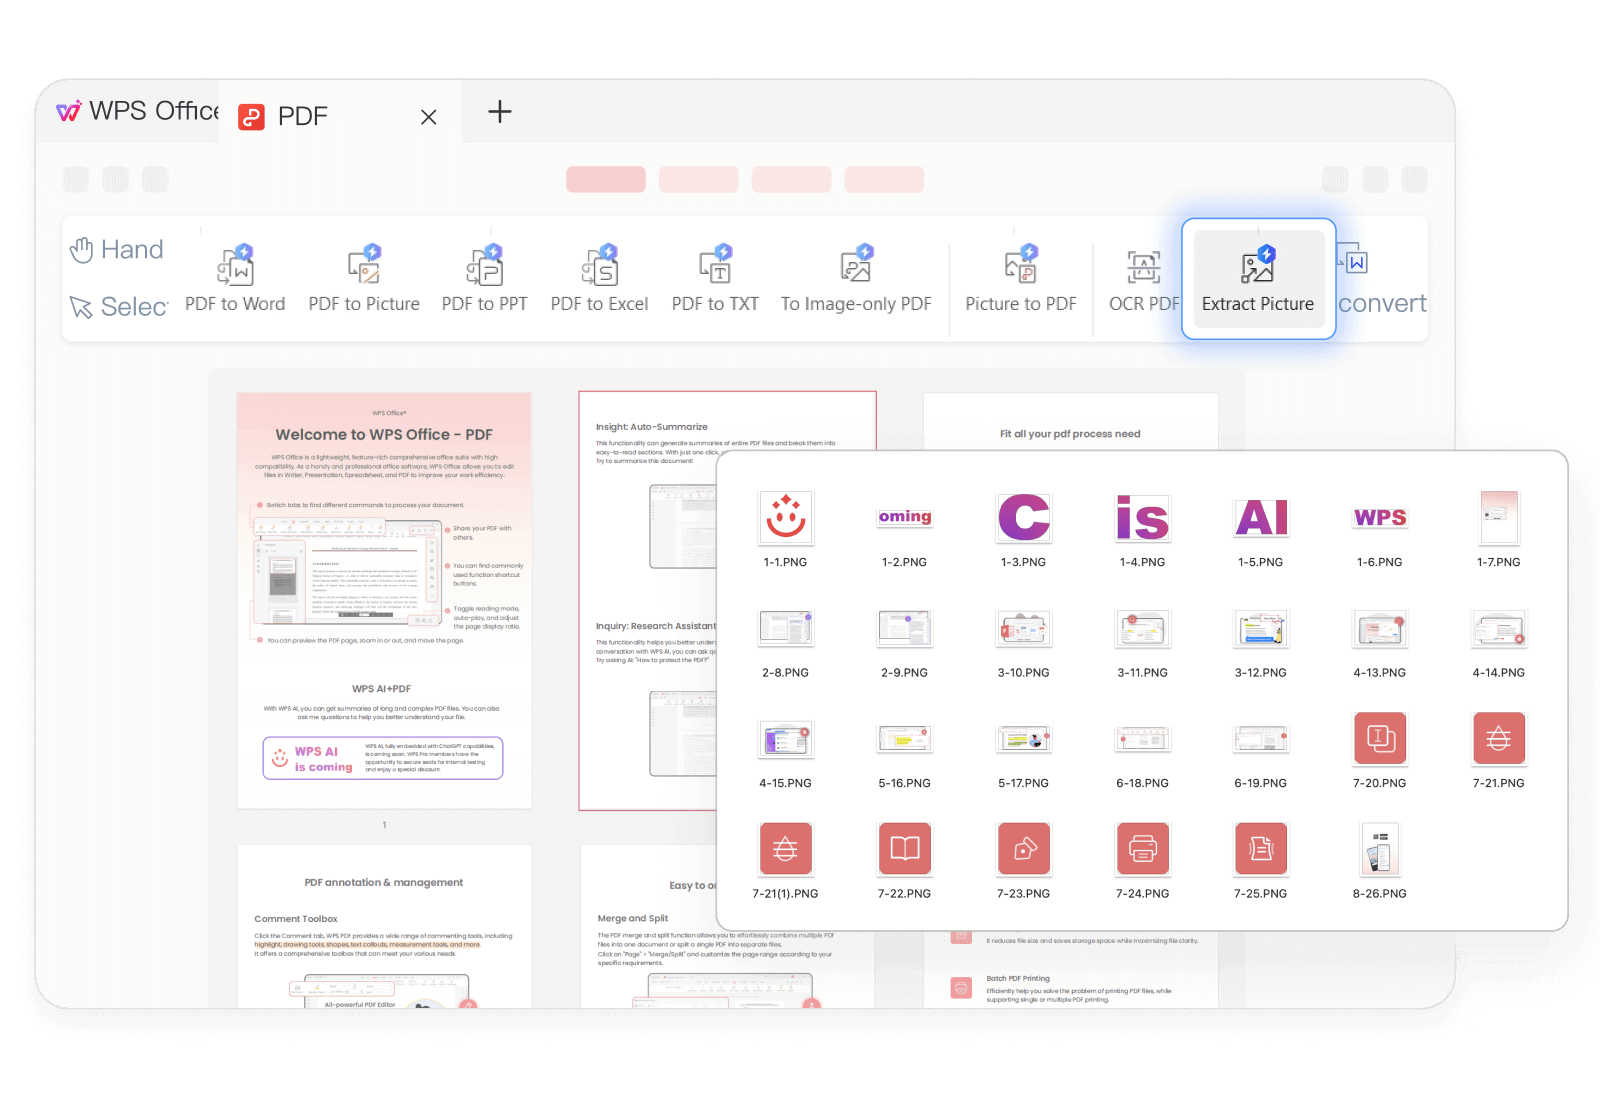1600x1100 pixels.
Task: Pick the 7-24.PNG printer icon image
Action: pos(1142,849)
